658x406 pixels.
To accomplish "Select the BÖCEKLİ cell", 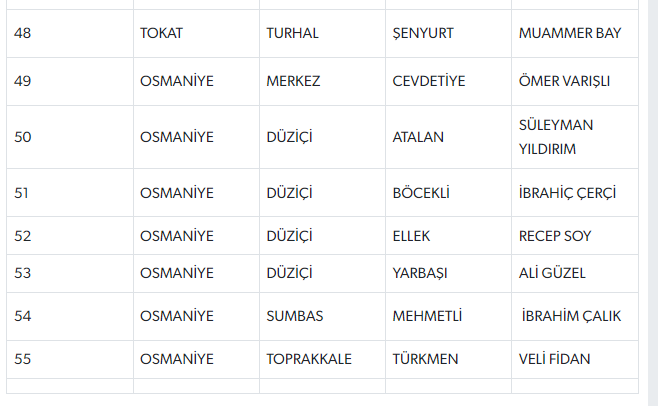I will click(448, 193).
